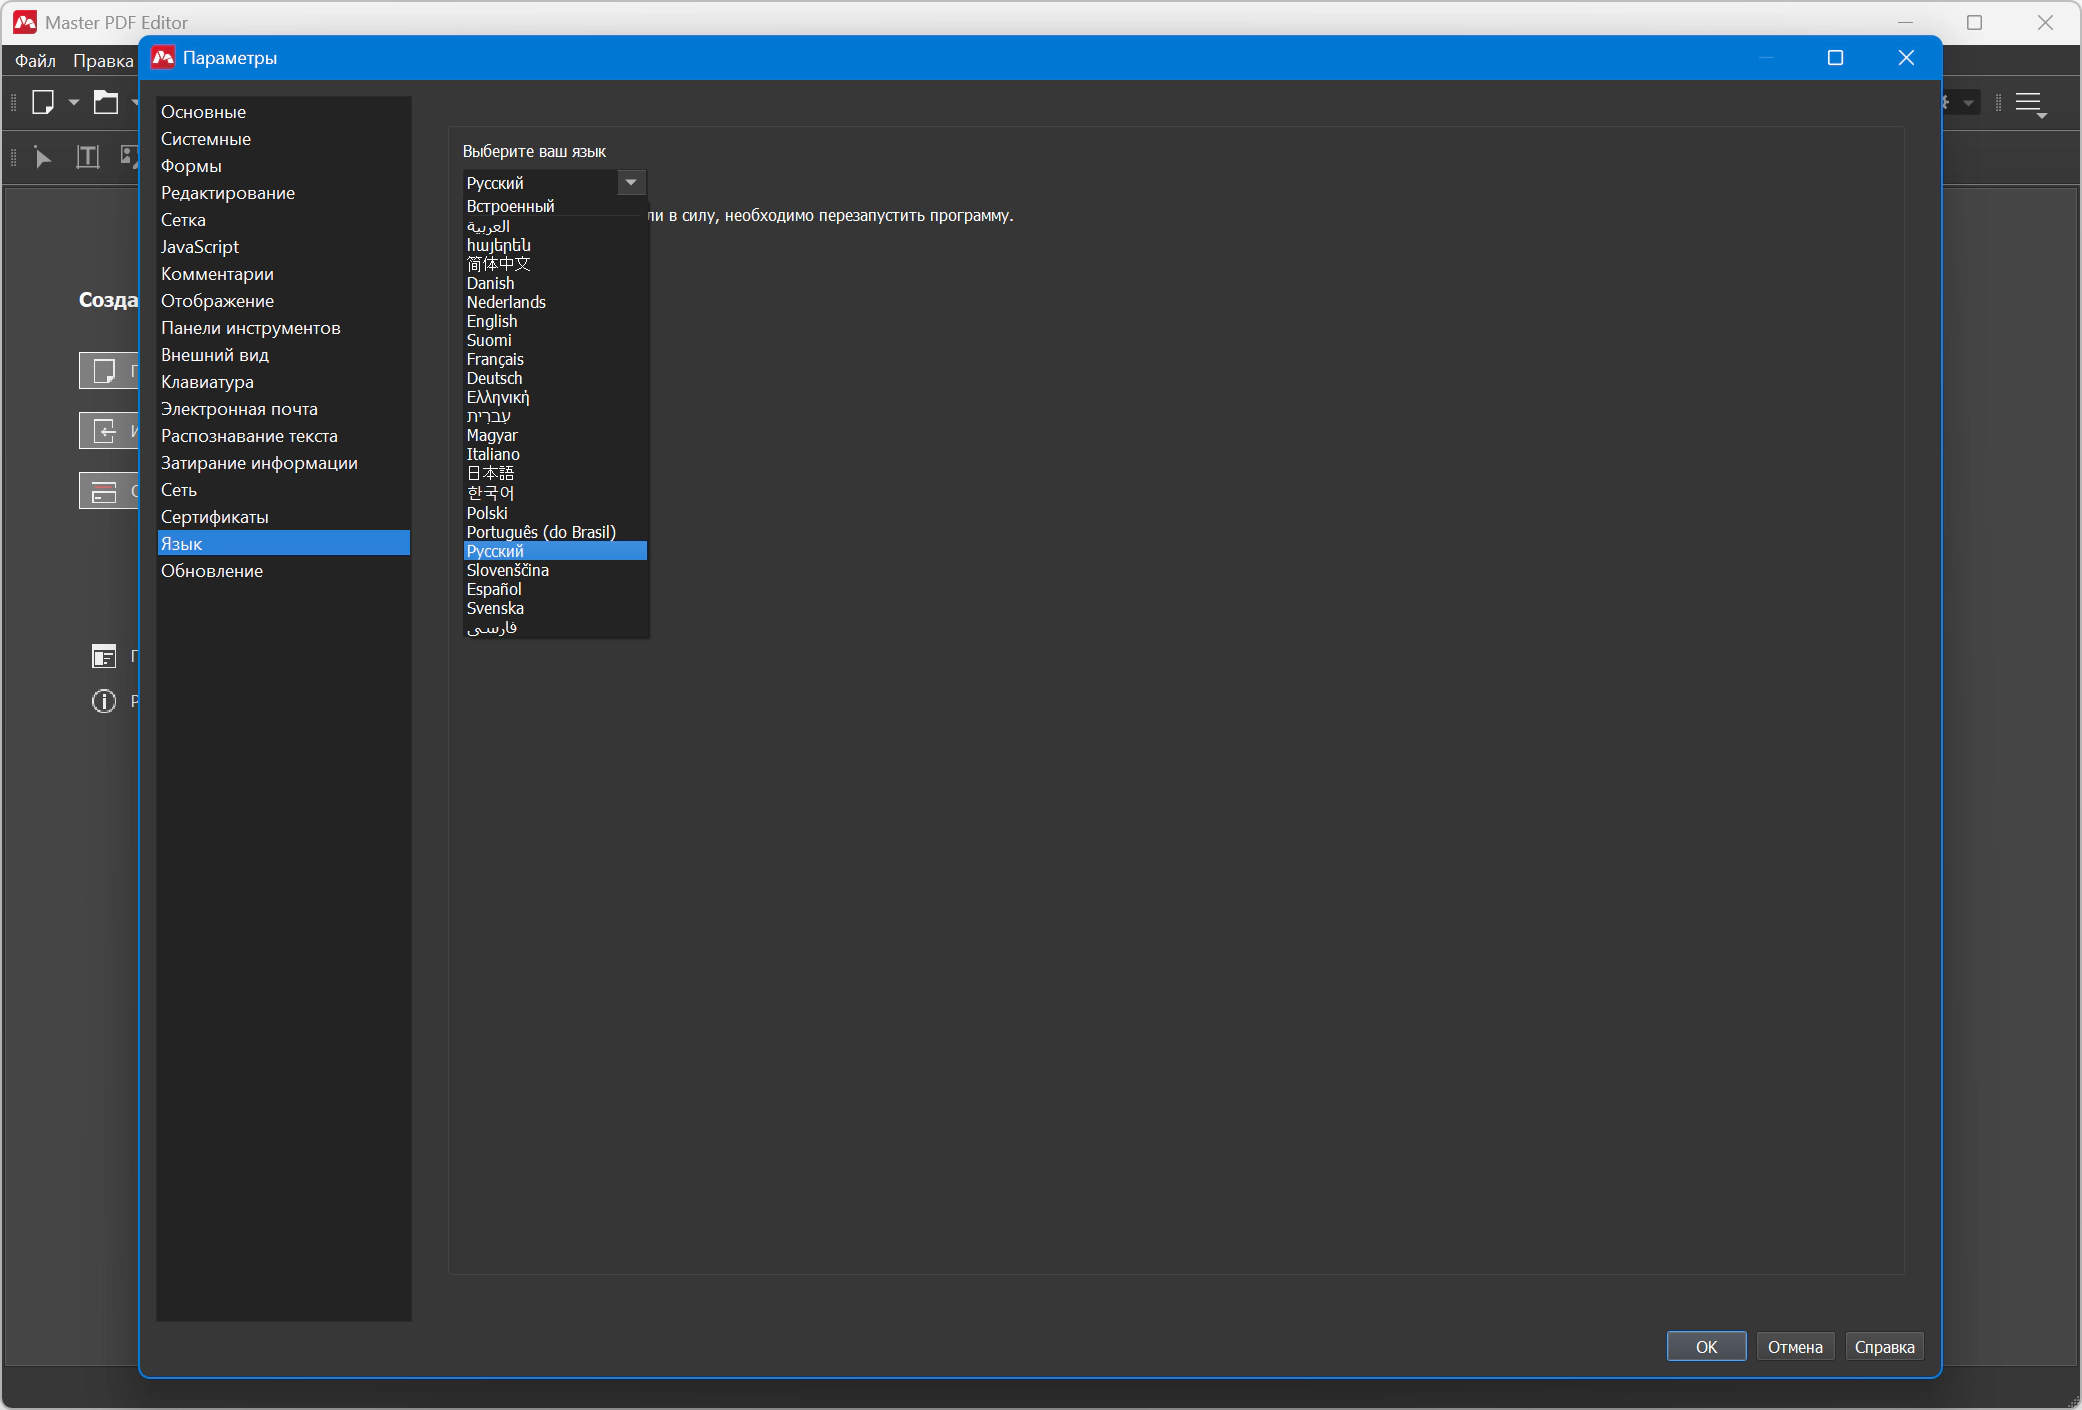Open the Файл menu
The height and width of the screenshot is (1410, 2082).
pos(35,61)
